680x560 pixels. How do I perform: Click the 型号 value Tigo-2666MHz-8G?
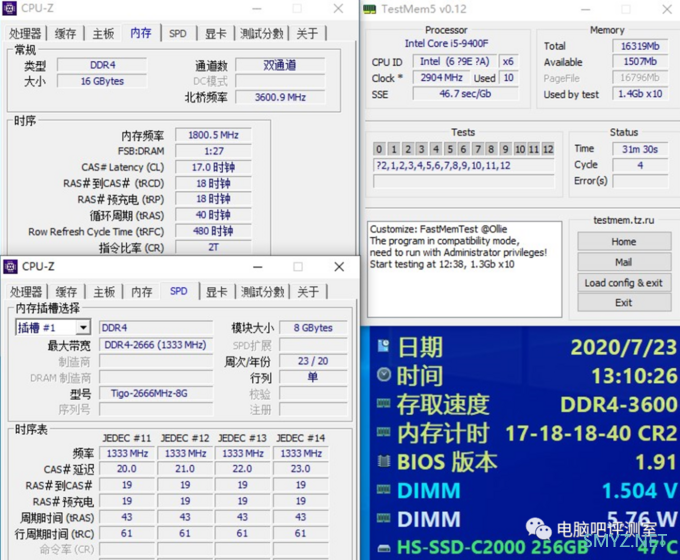156,393
